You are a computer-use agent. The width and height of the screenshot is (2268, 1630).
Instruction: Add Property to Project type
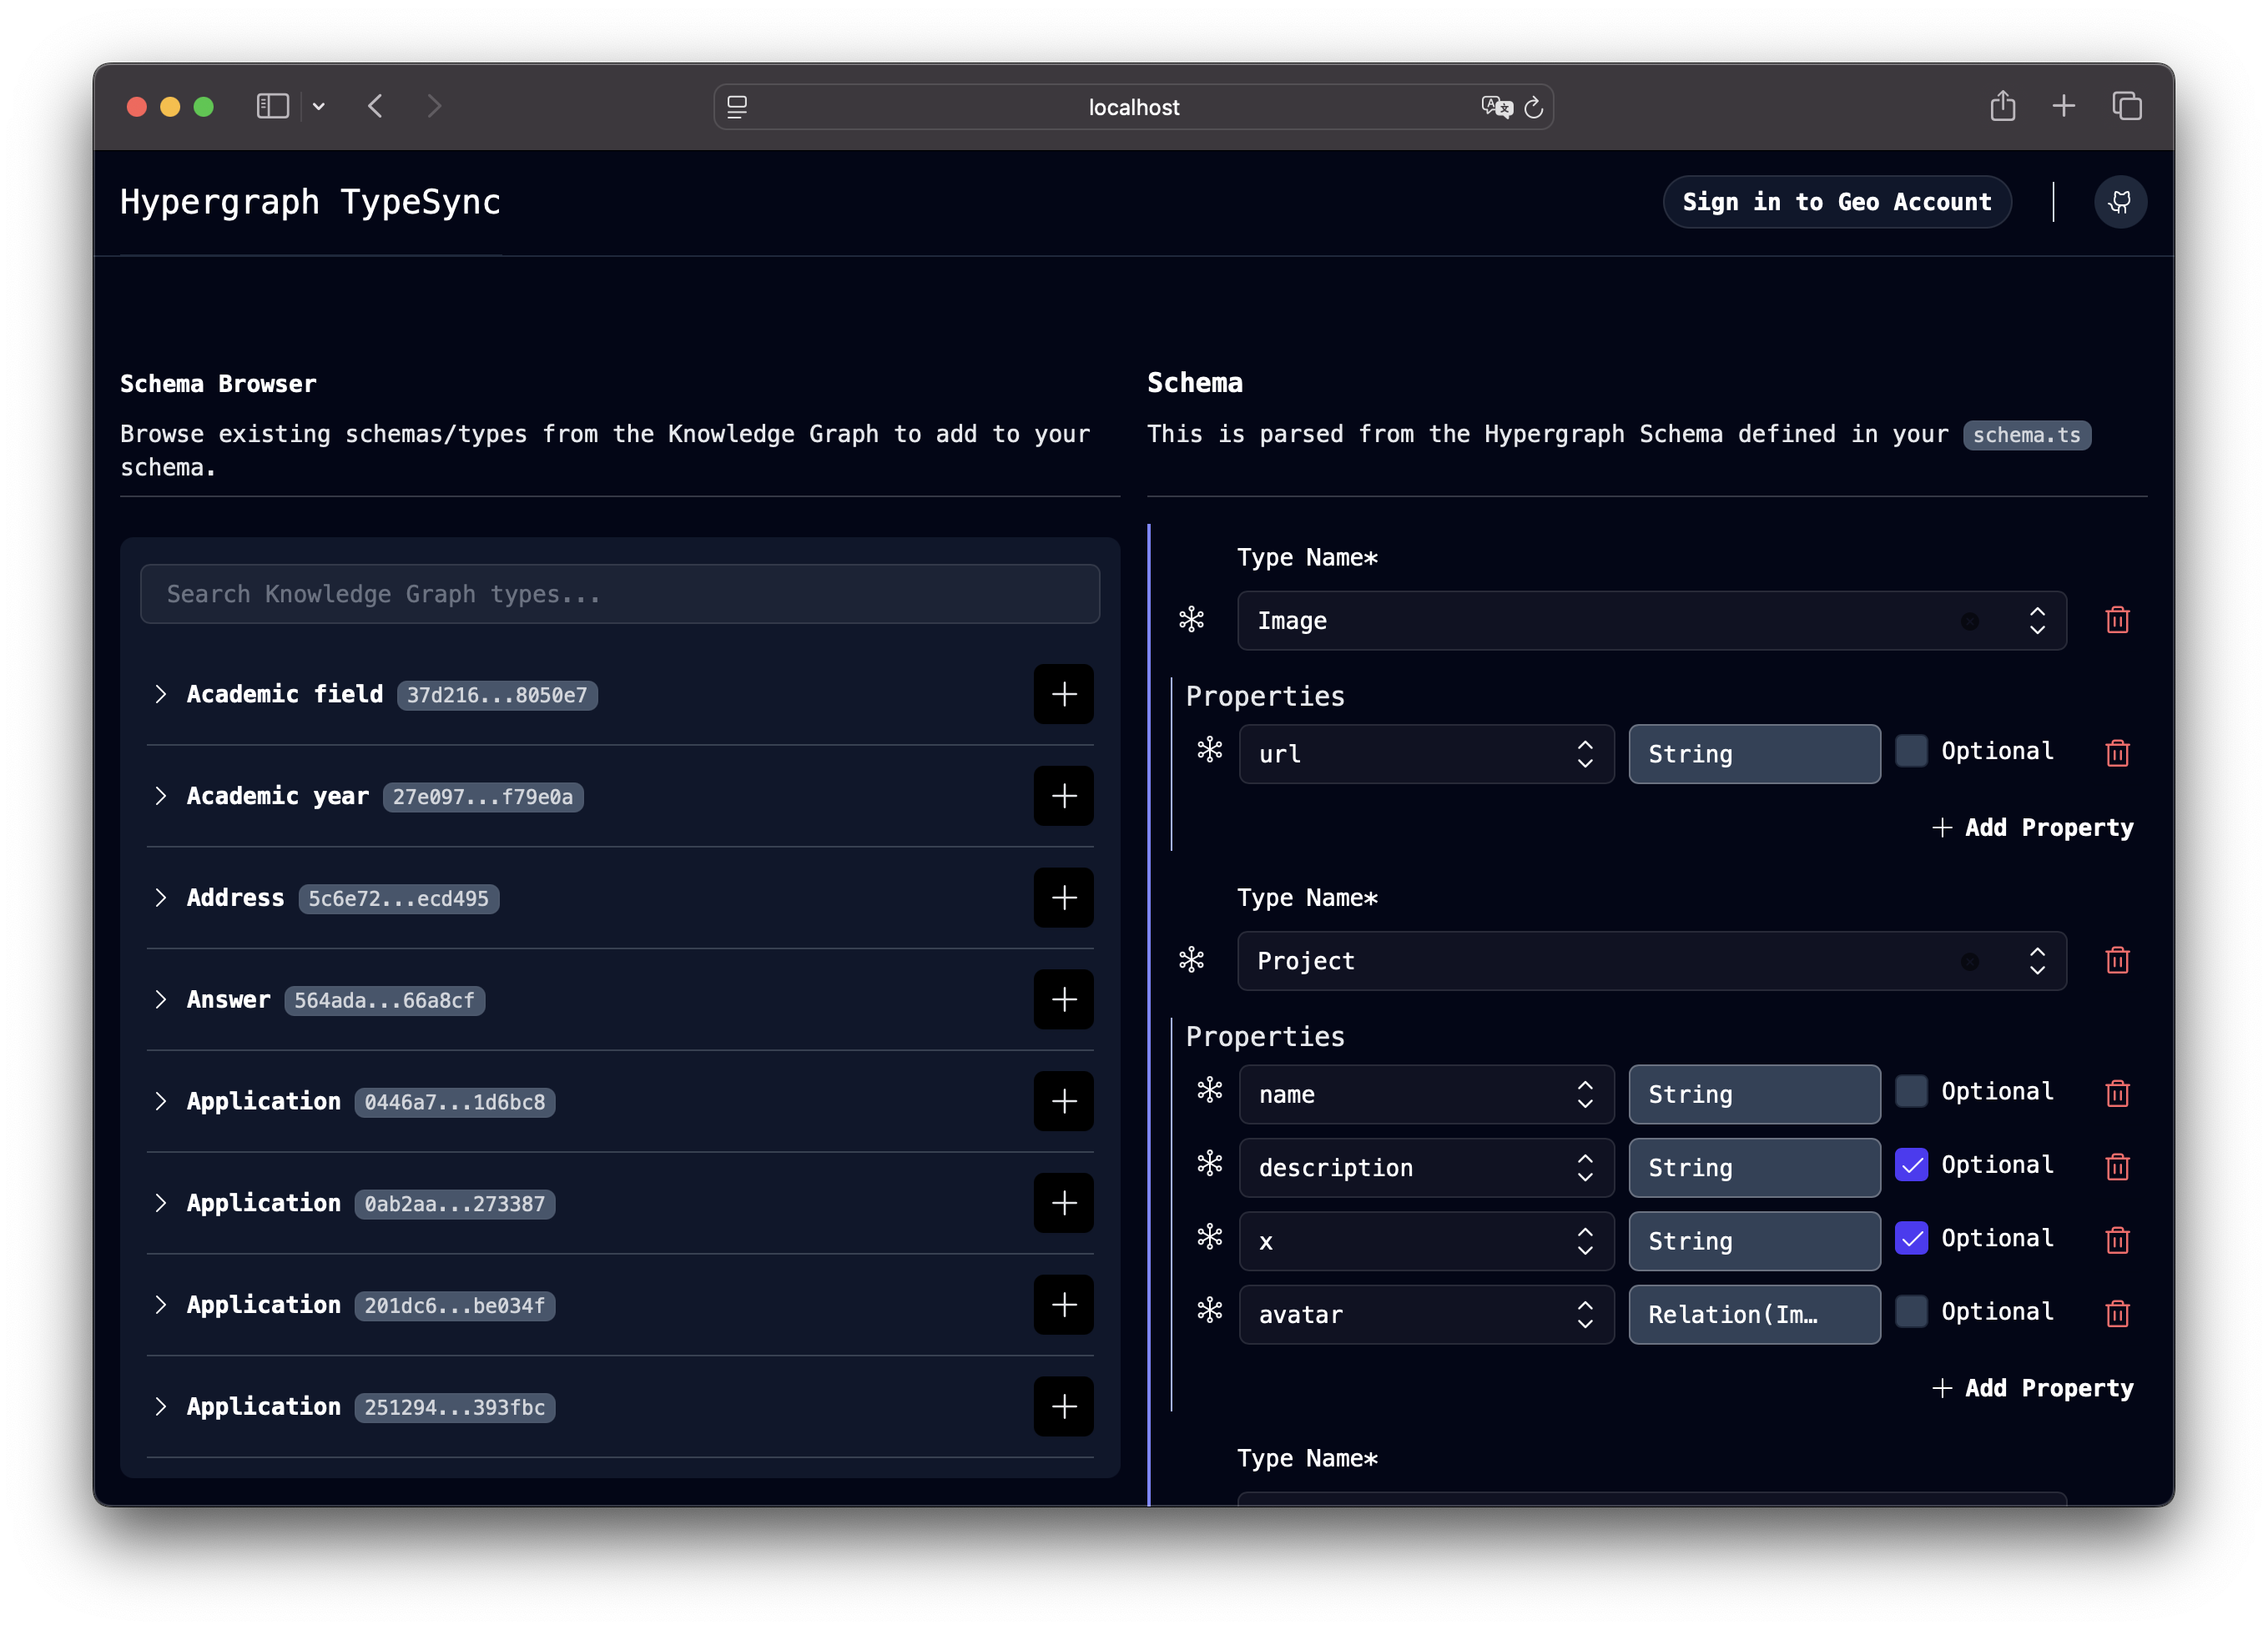2032,1389
